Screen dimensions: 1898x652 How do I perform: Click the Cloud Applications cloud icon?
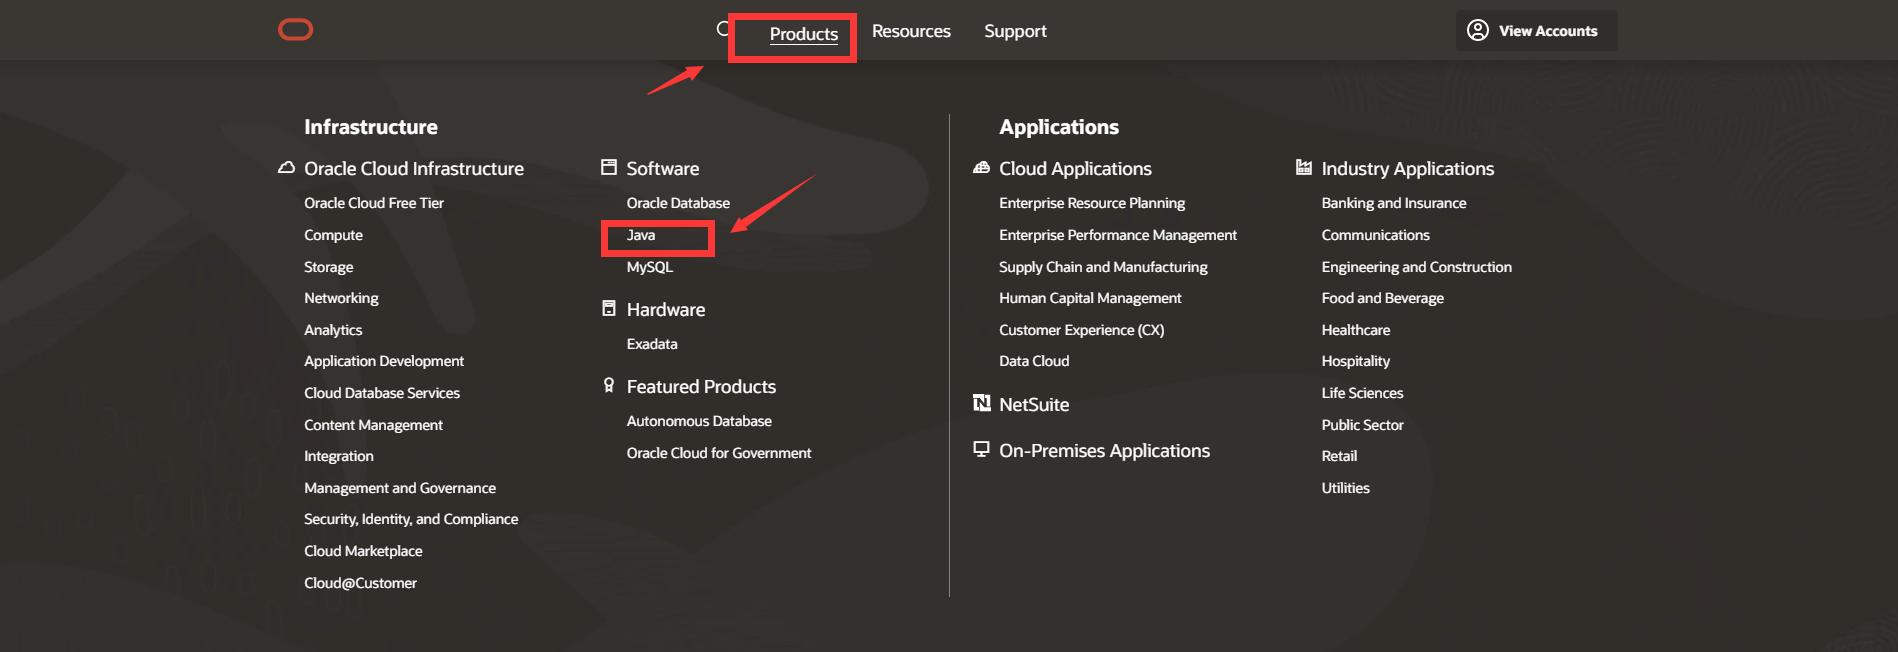(x=981, y=168)
